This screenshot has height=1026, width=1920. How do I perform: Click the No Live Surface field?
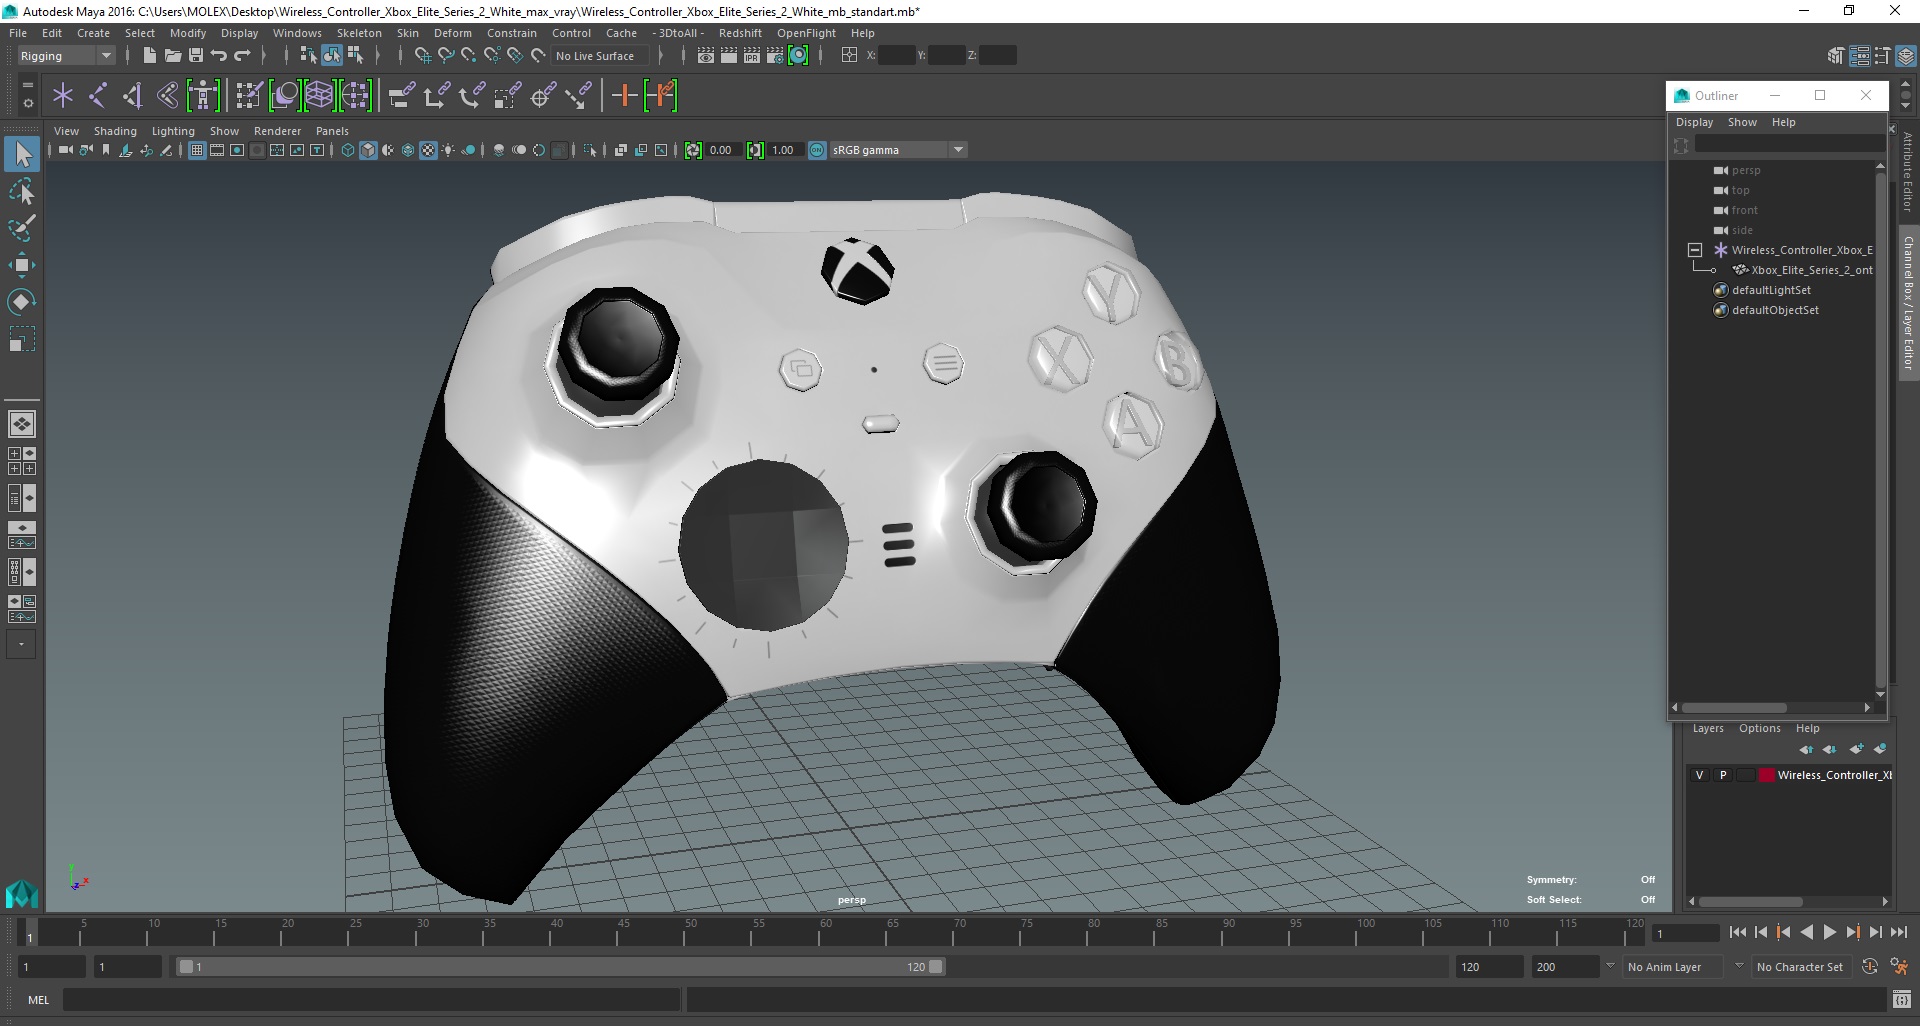point(601,56)
